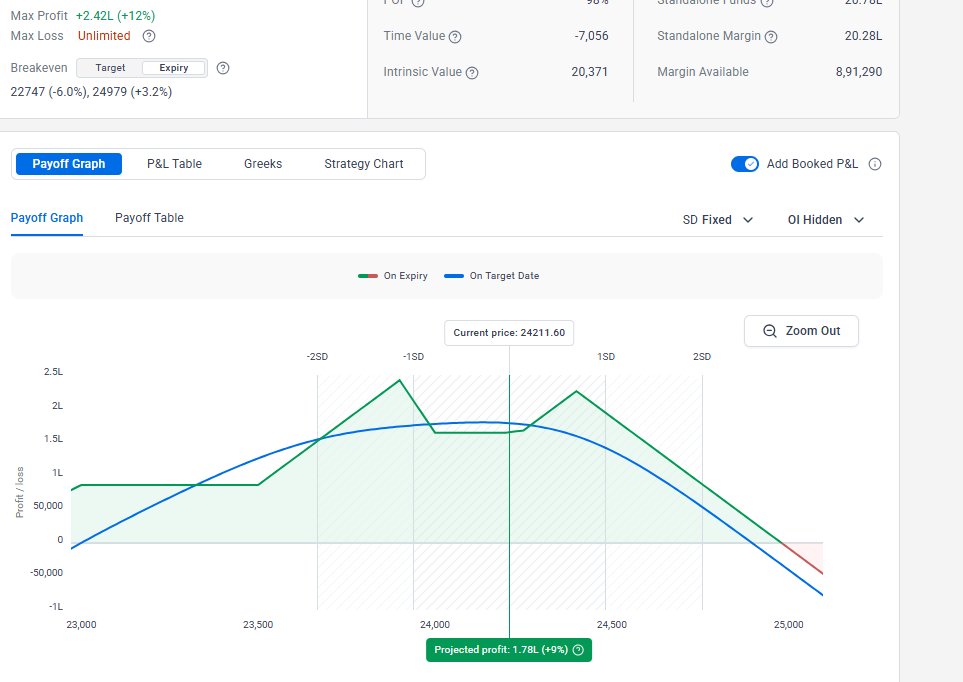Click magnifier icon in Zoom Out button
963x682 pixels.
[770, 331]
